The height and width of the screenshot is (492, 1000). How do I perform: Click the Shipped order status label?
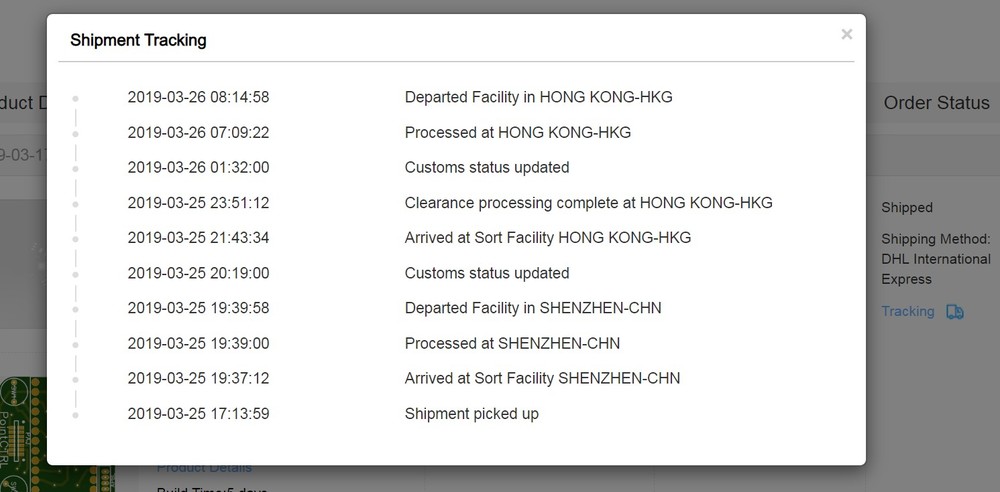click(906, 208)
